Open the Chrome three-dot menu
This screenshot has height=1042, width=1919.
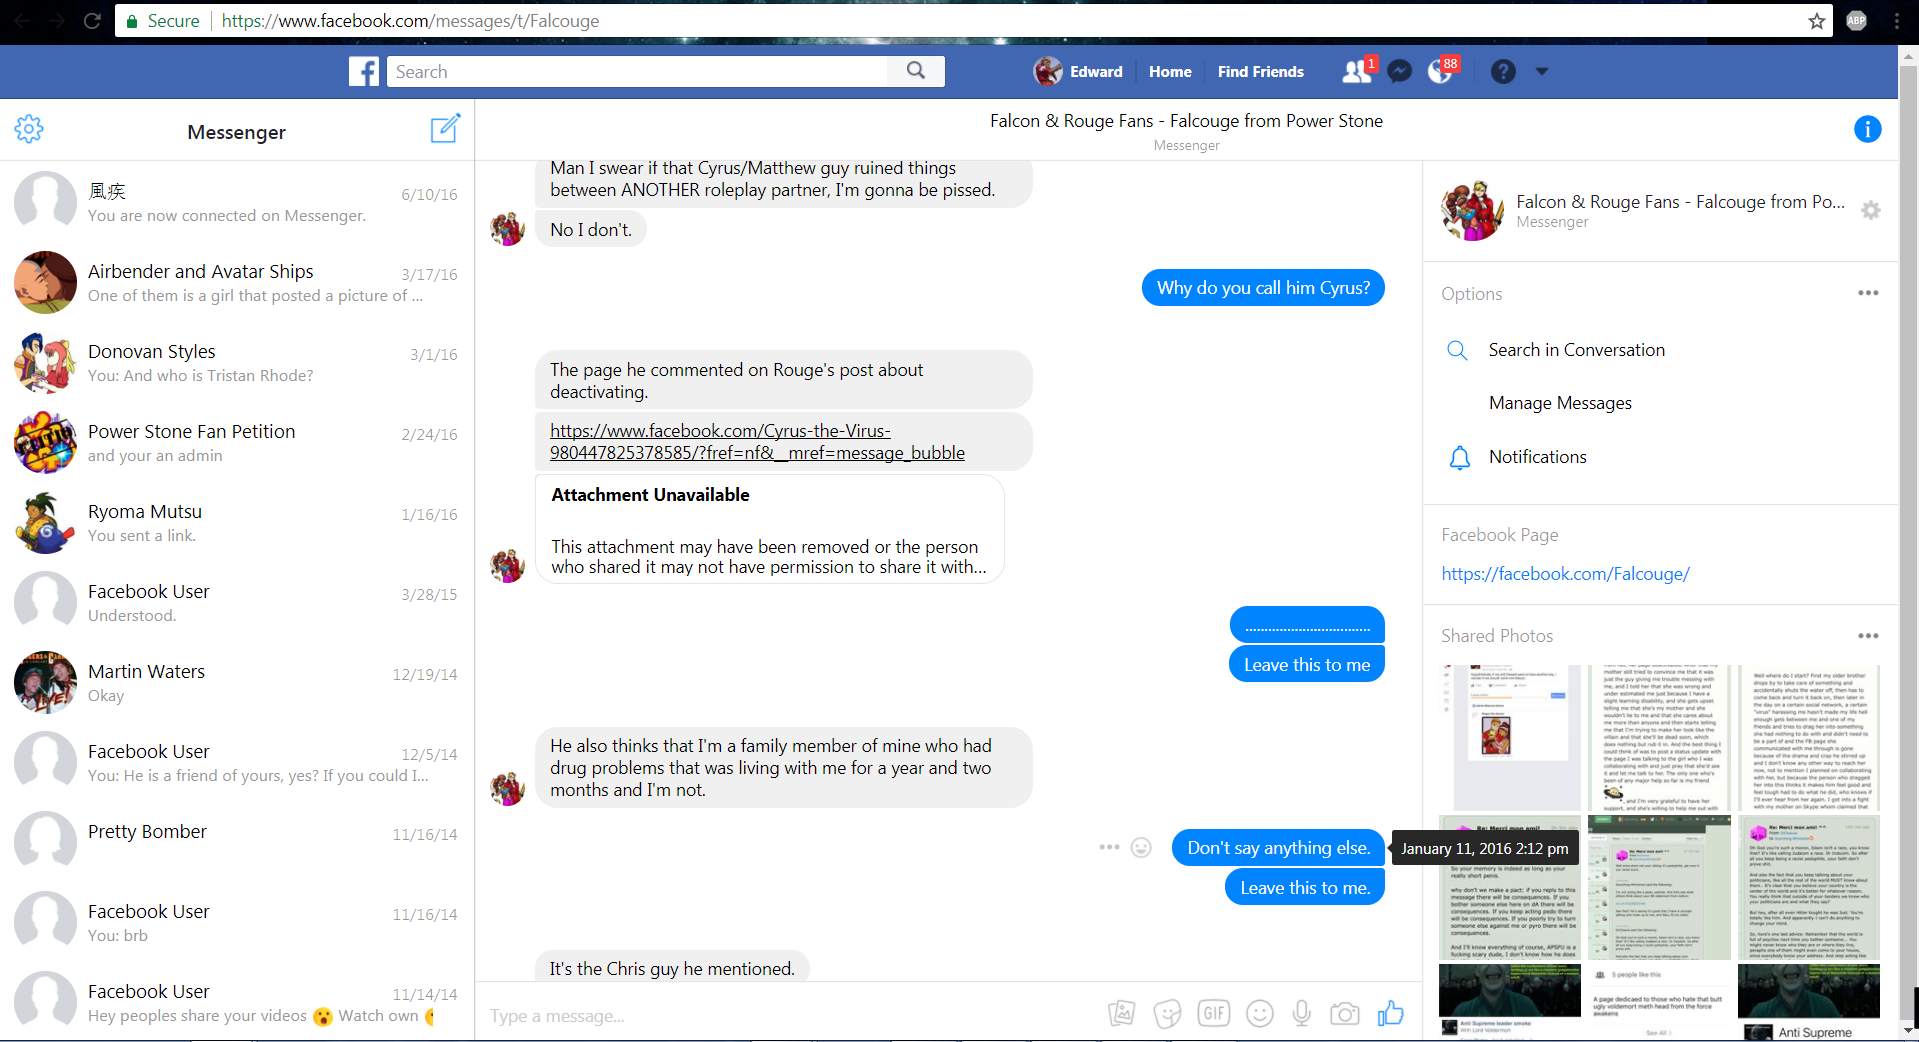(x=1897, y=21)
